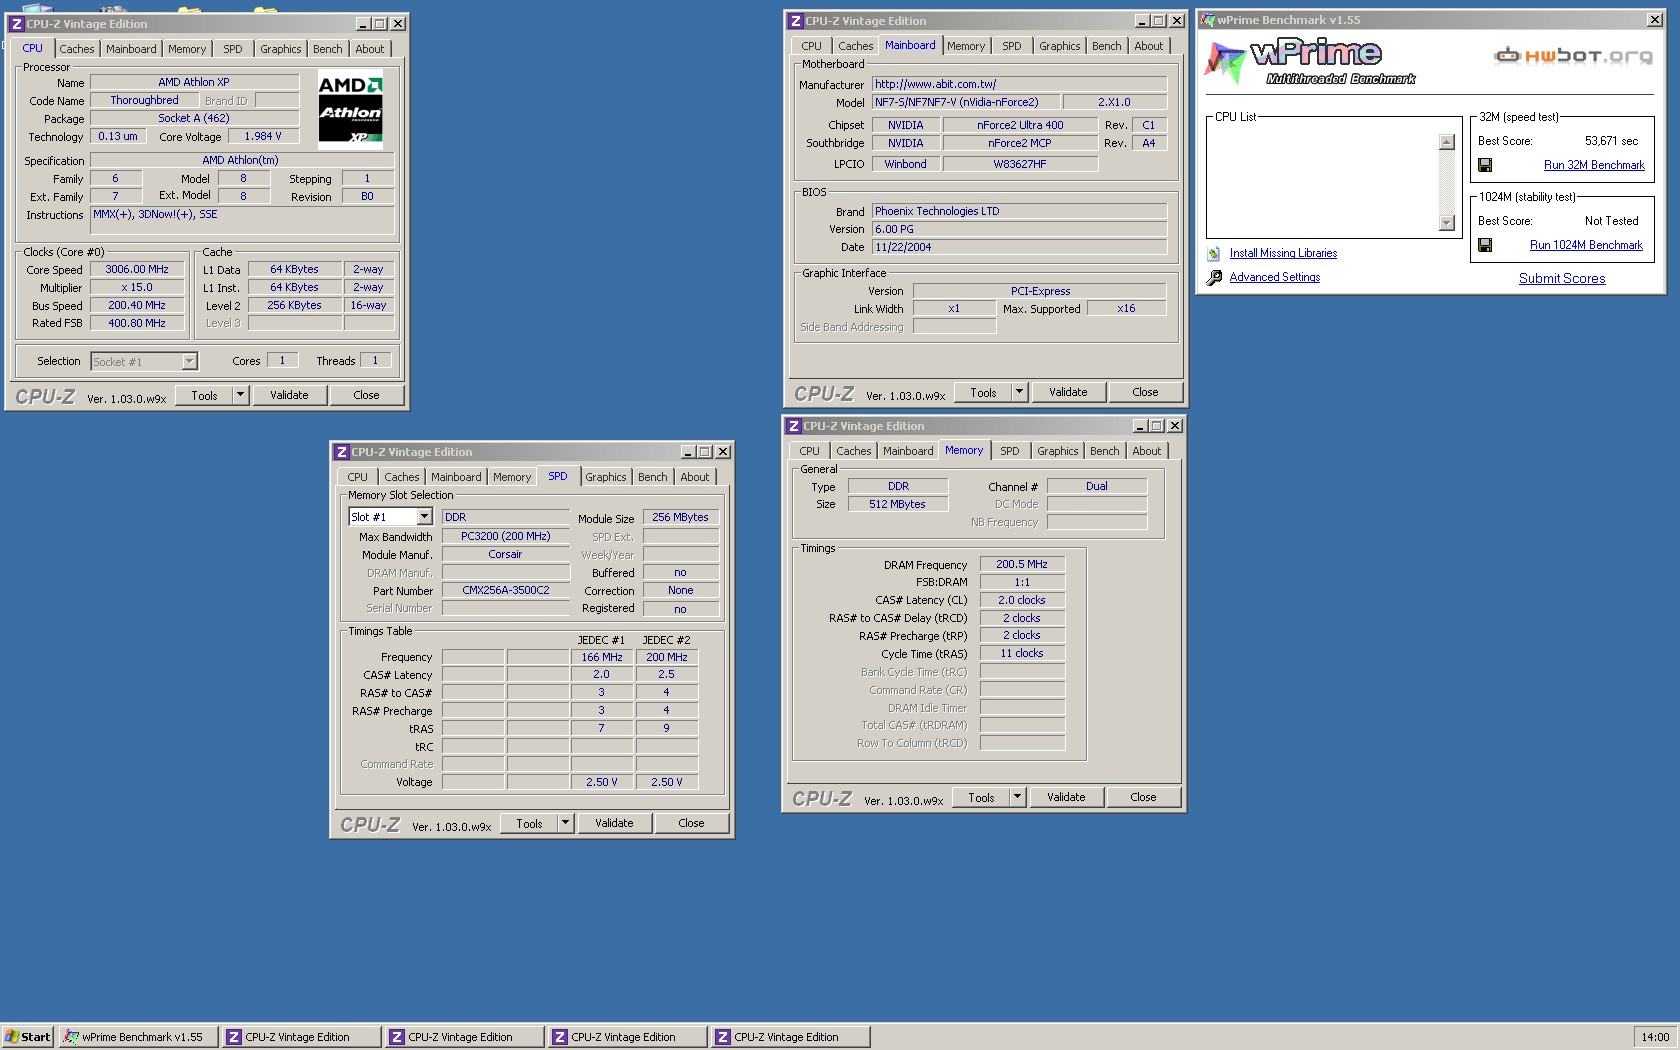
Task: Click the Code Name Thoroughbred value
Action: (x=145, y=100)
